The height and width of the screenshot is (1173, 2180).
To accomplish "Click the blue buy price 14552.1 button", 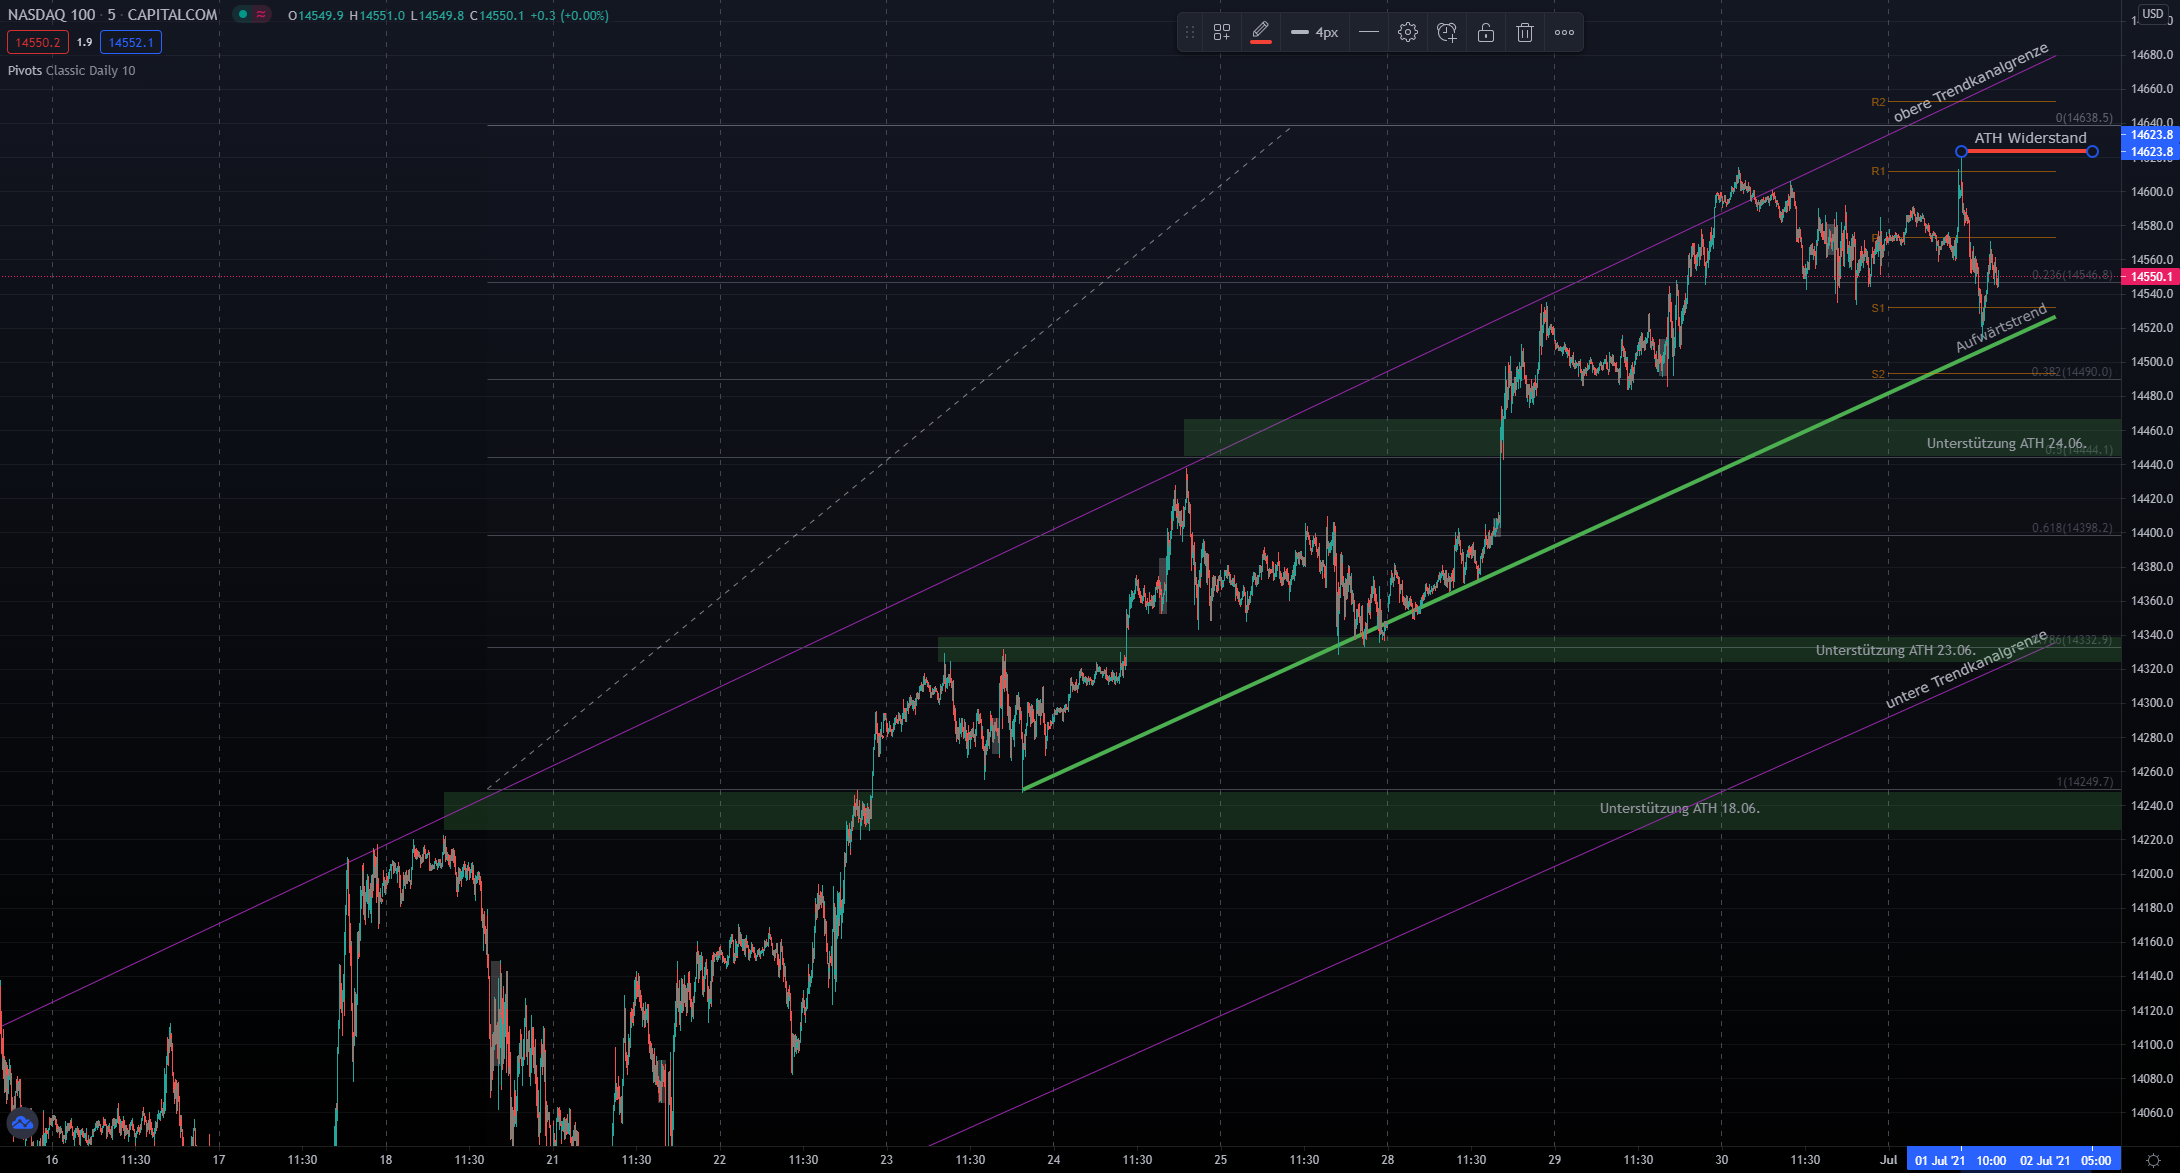I will (131, 42).
